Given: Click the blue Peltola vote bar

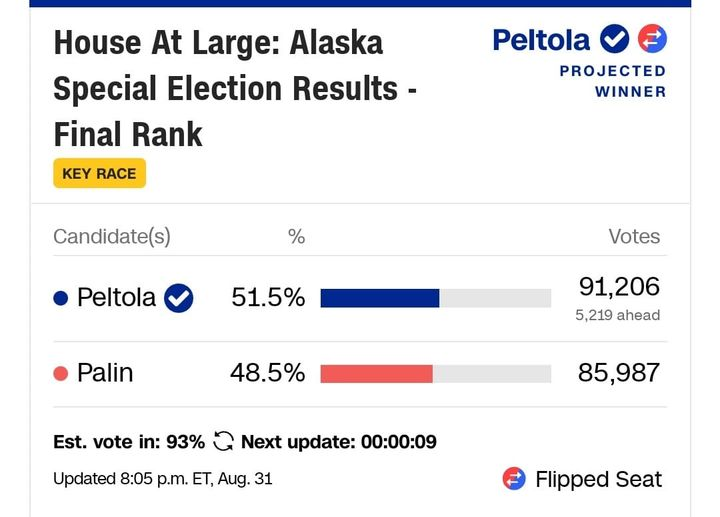Looking at the screenshot, I should click(380, 298).
